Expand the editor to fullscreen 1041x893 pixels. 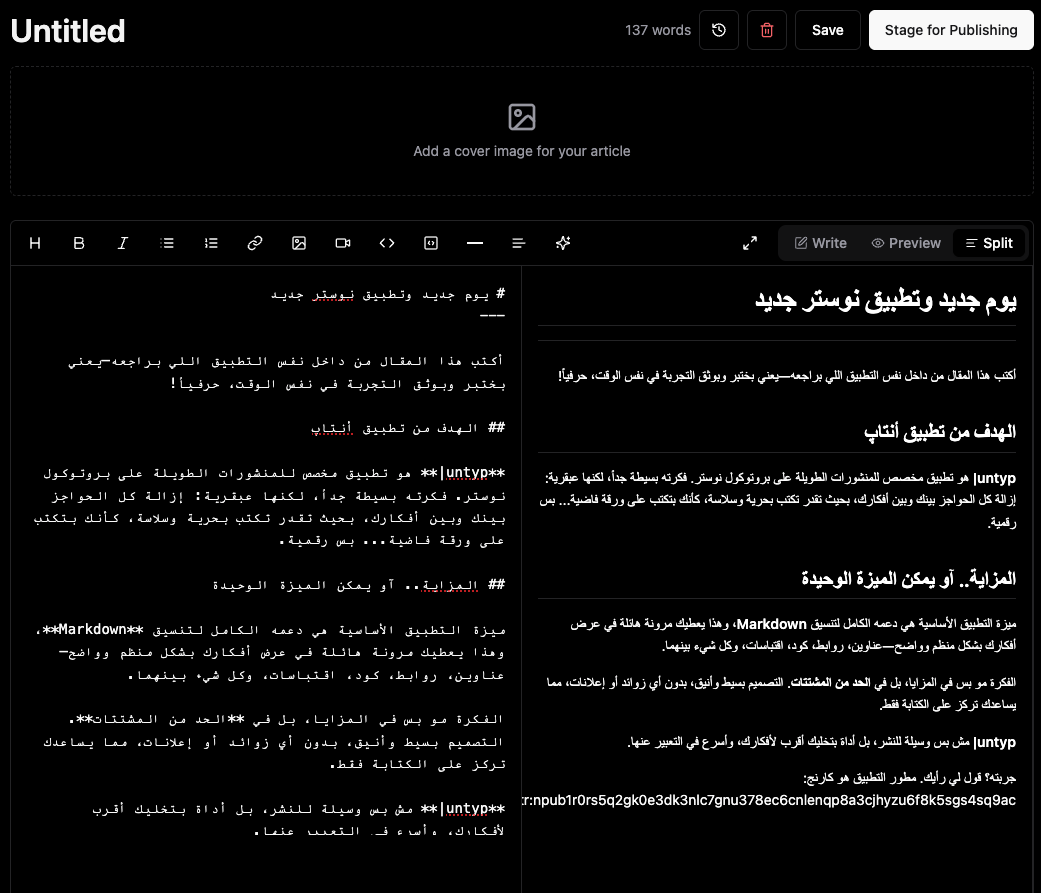click(750, 243)
